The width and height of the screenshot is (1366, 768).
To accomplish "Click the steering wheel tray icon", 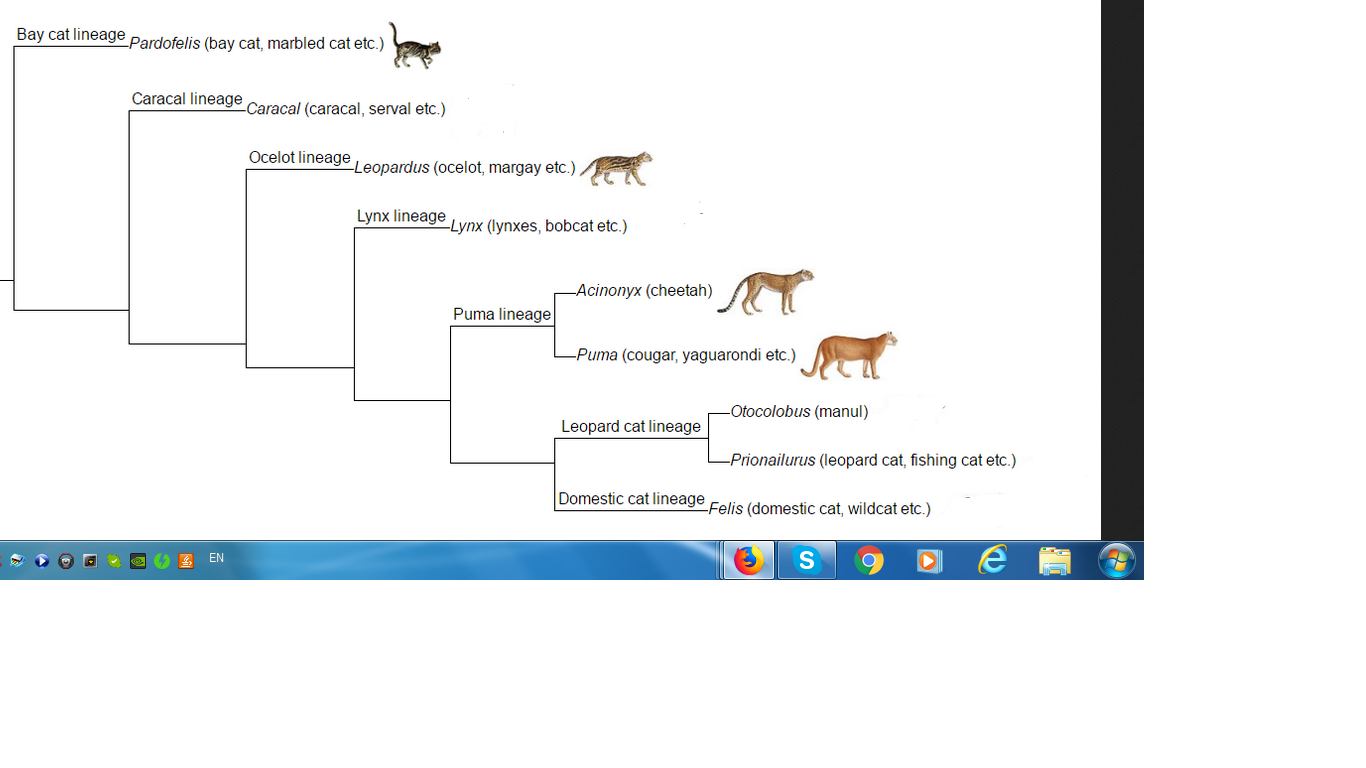I will [x=66, y=561].
